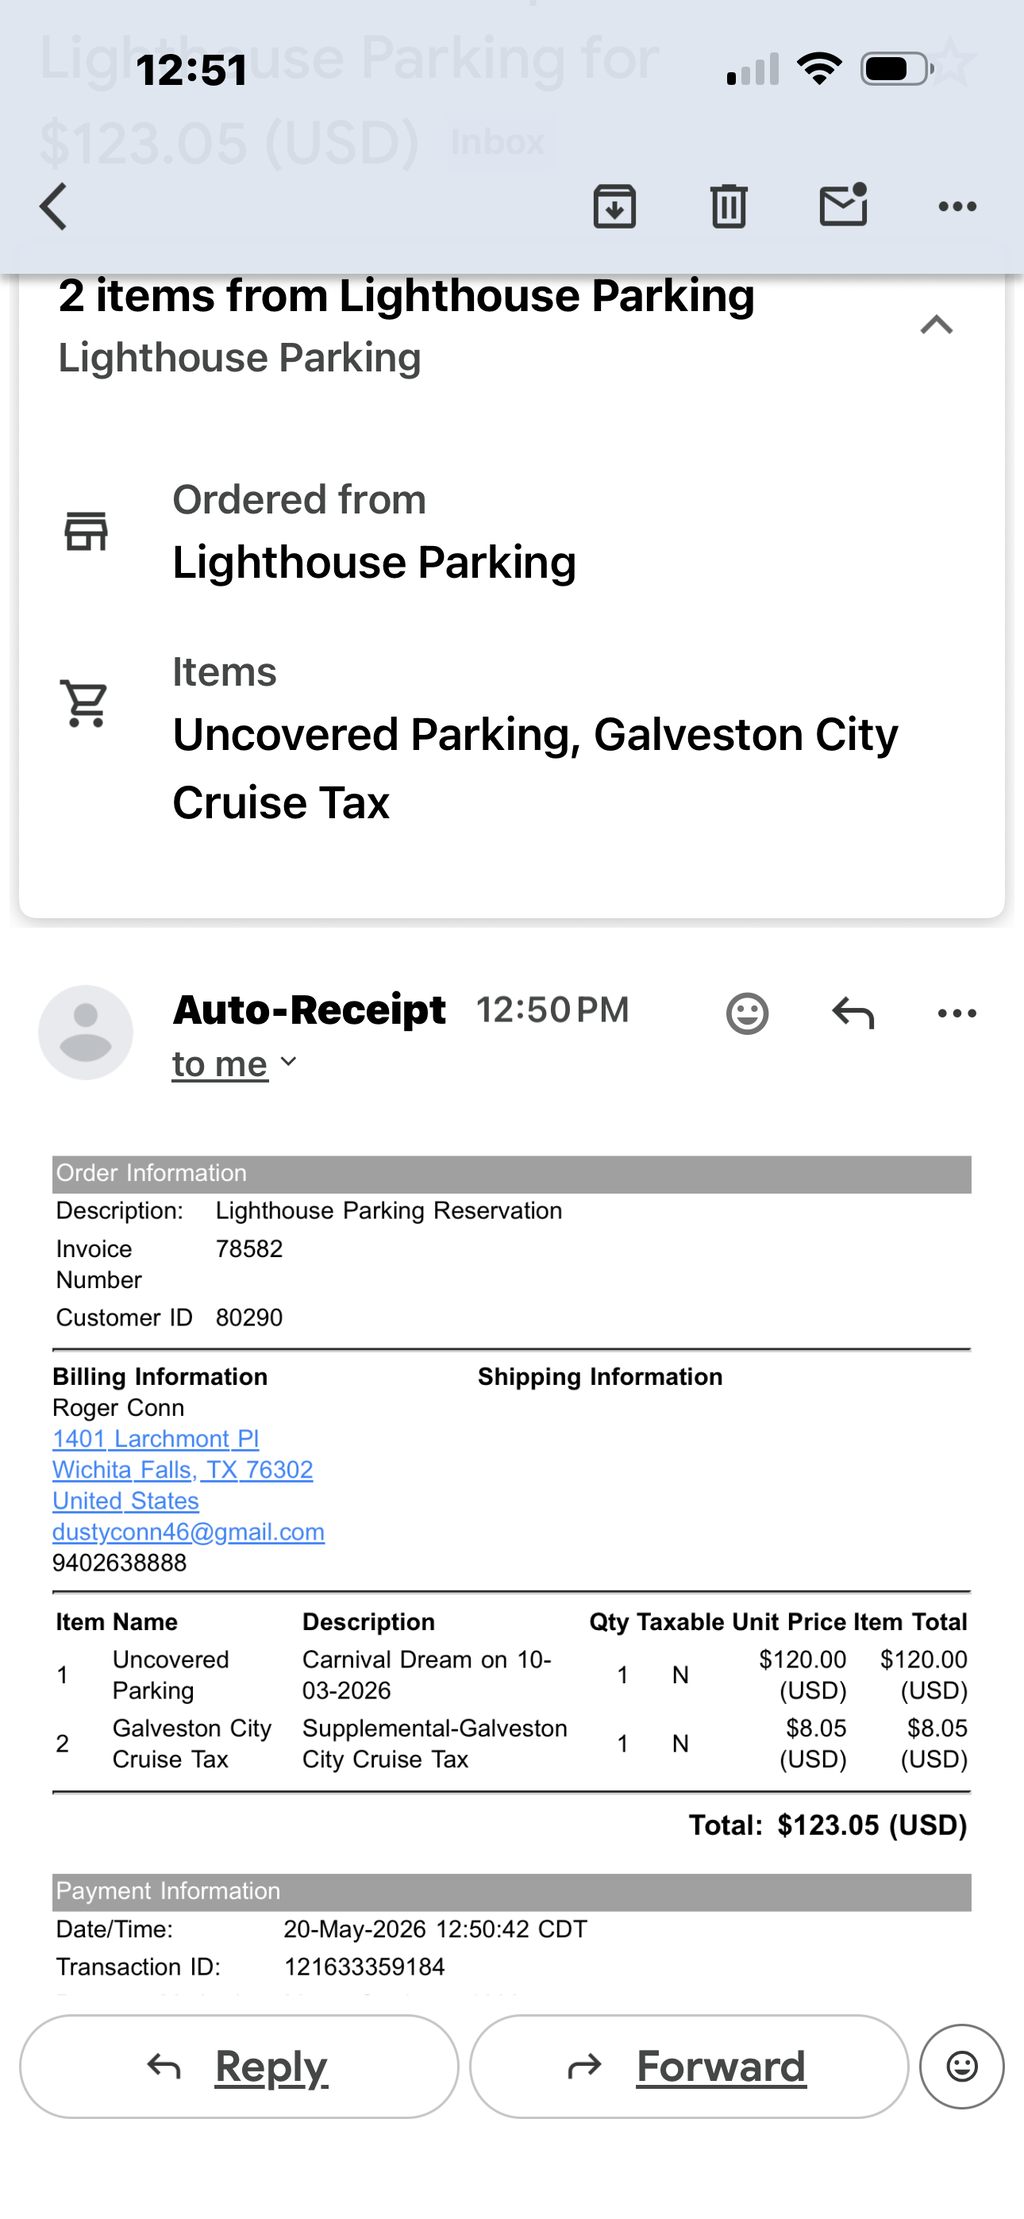The image size is (1024, 2219).
Task: Open the Wichita Falls, TX 76302 link
Action: 183,1469
